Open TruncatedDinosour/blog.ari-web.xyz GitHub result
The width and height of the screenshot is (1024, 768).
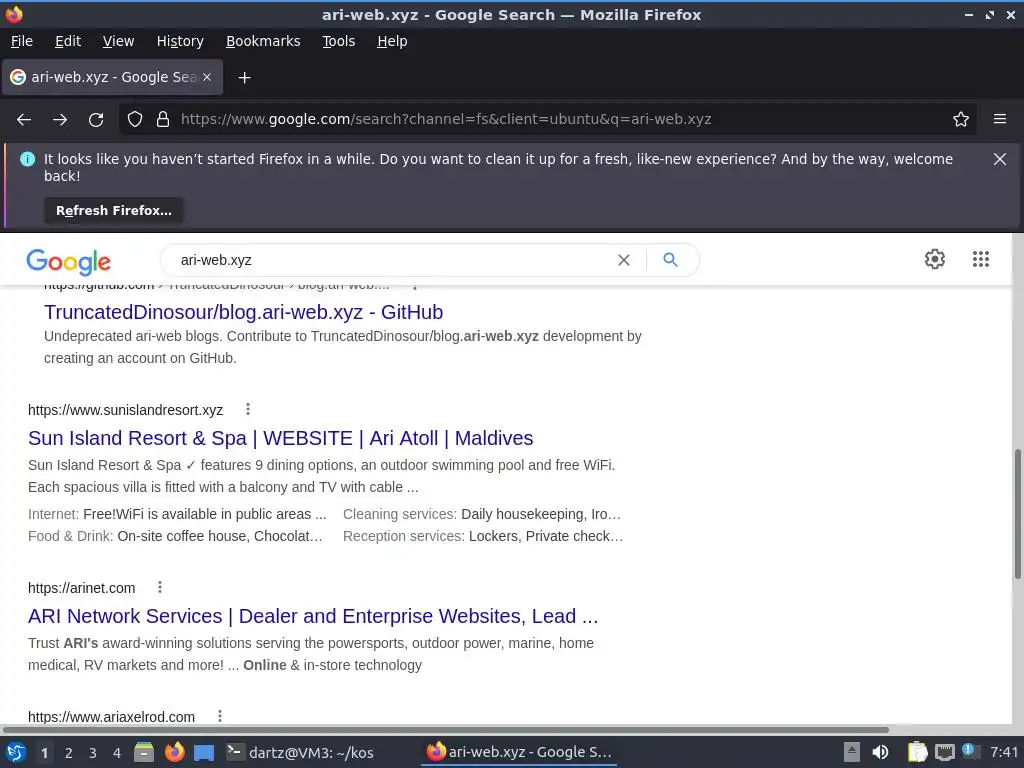[x=244, y=312]
